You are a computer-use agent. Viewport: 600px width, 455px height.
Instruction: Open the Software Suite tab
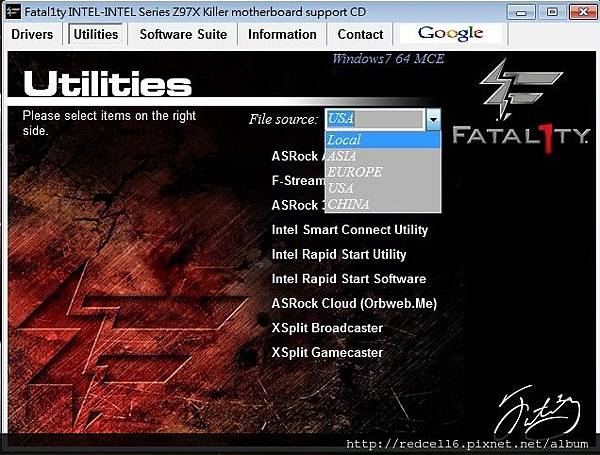183,34
